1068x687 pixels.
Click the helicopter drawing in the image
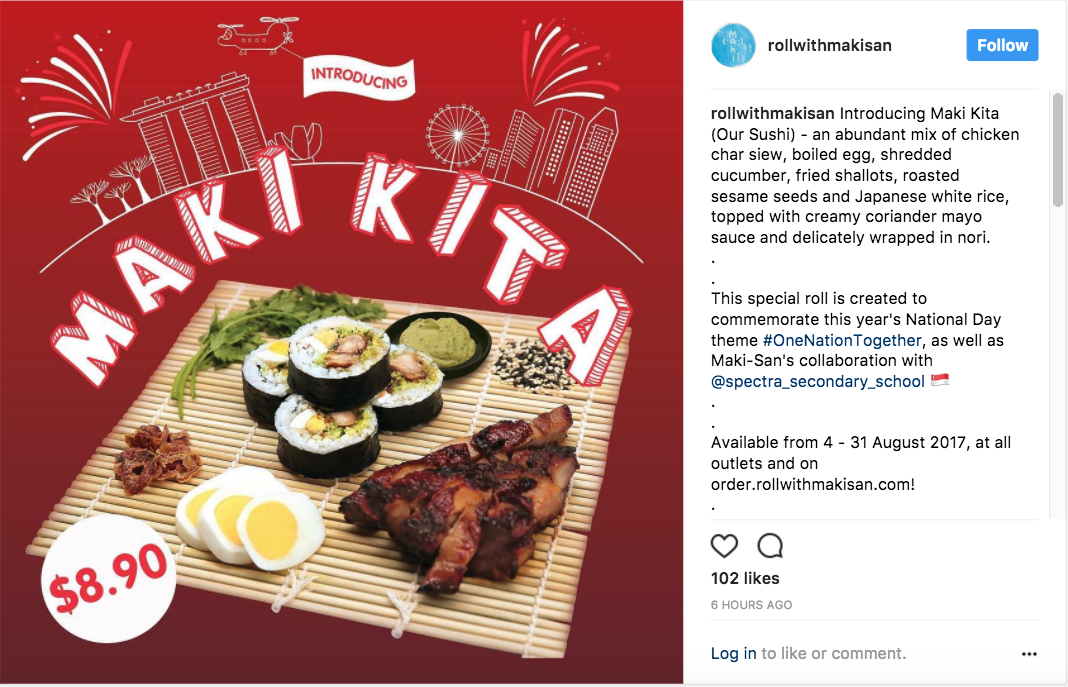(259, 36)
